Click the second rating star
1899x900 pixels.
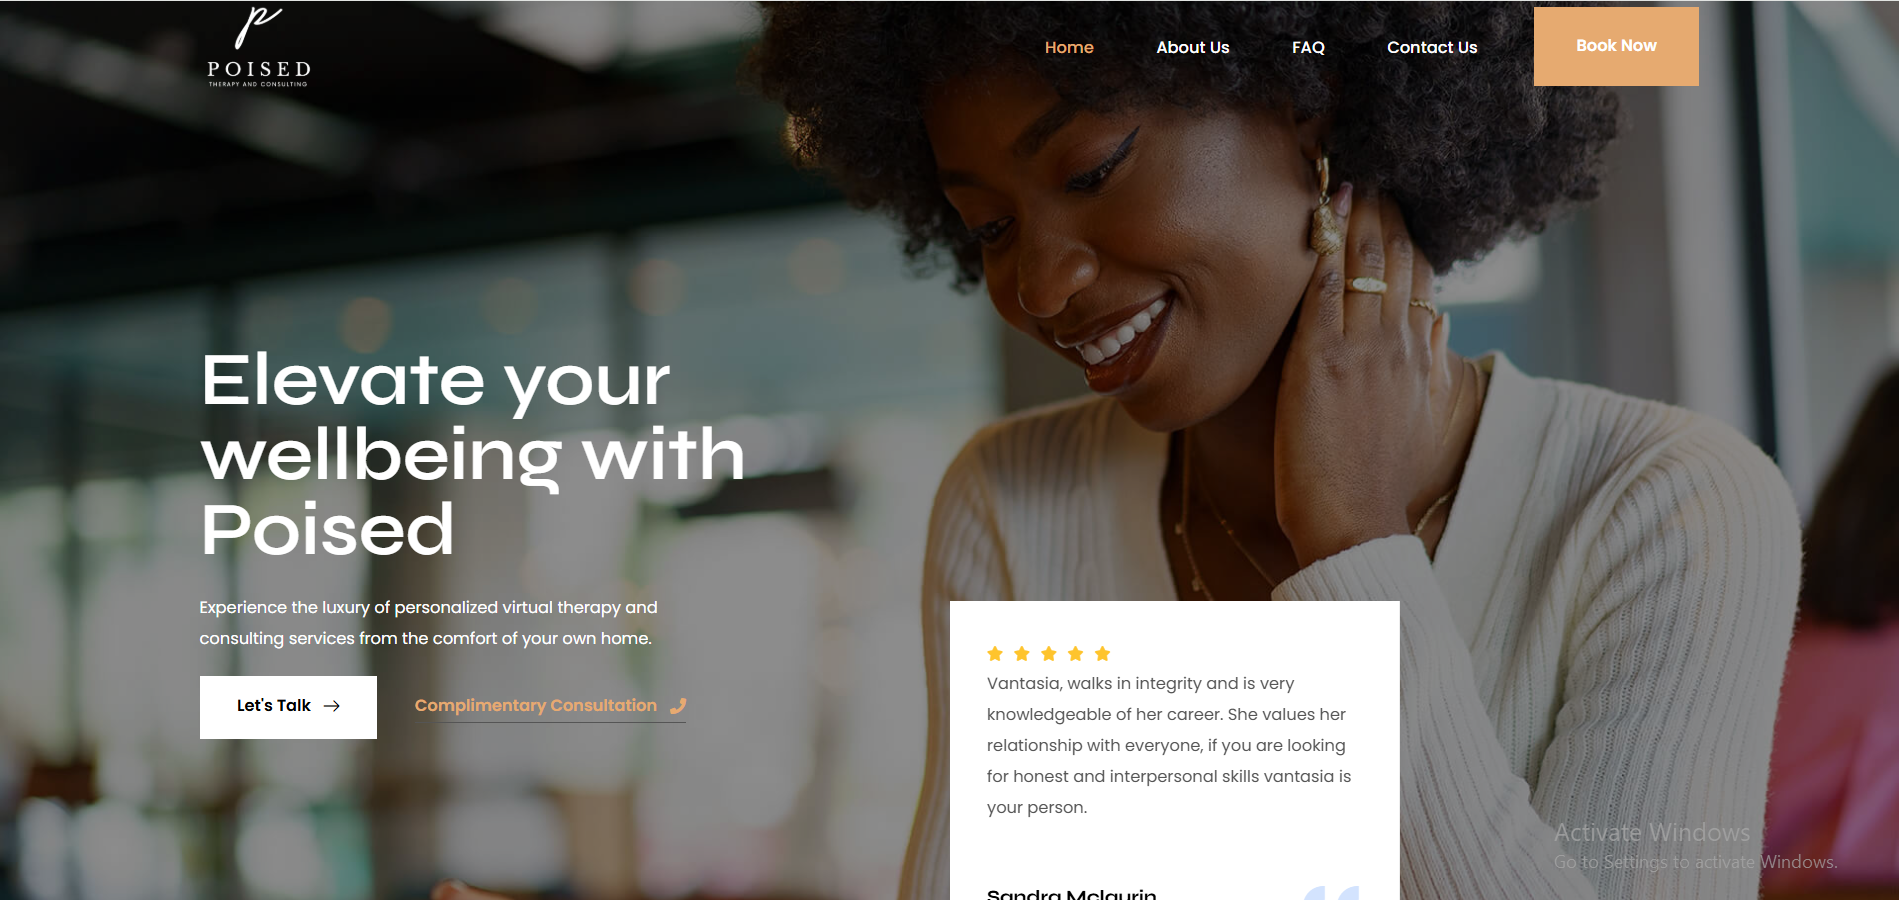[x=1022, y=654]
